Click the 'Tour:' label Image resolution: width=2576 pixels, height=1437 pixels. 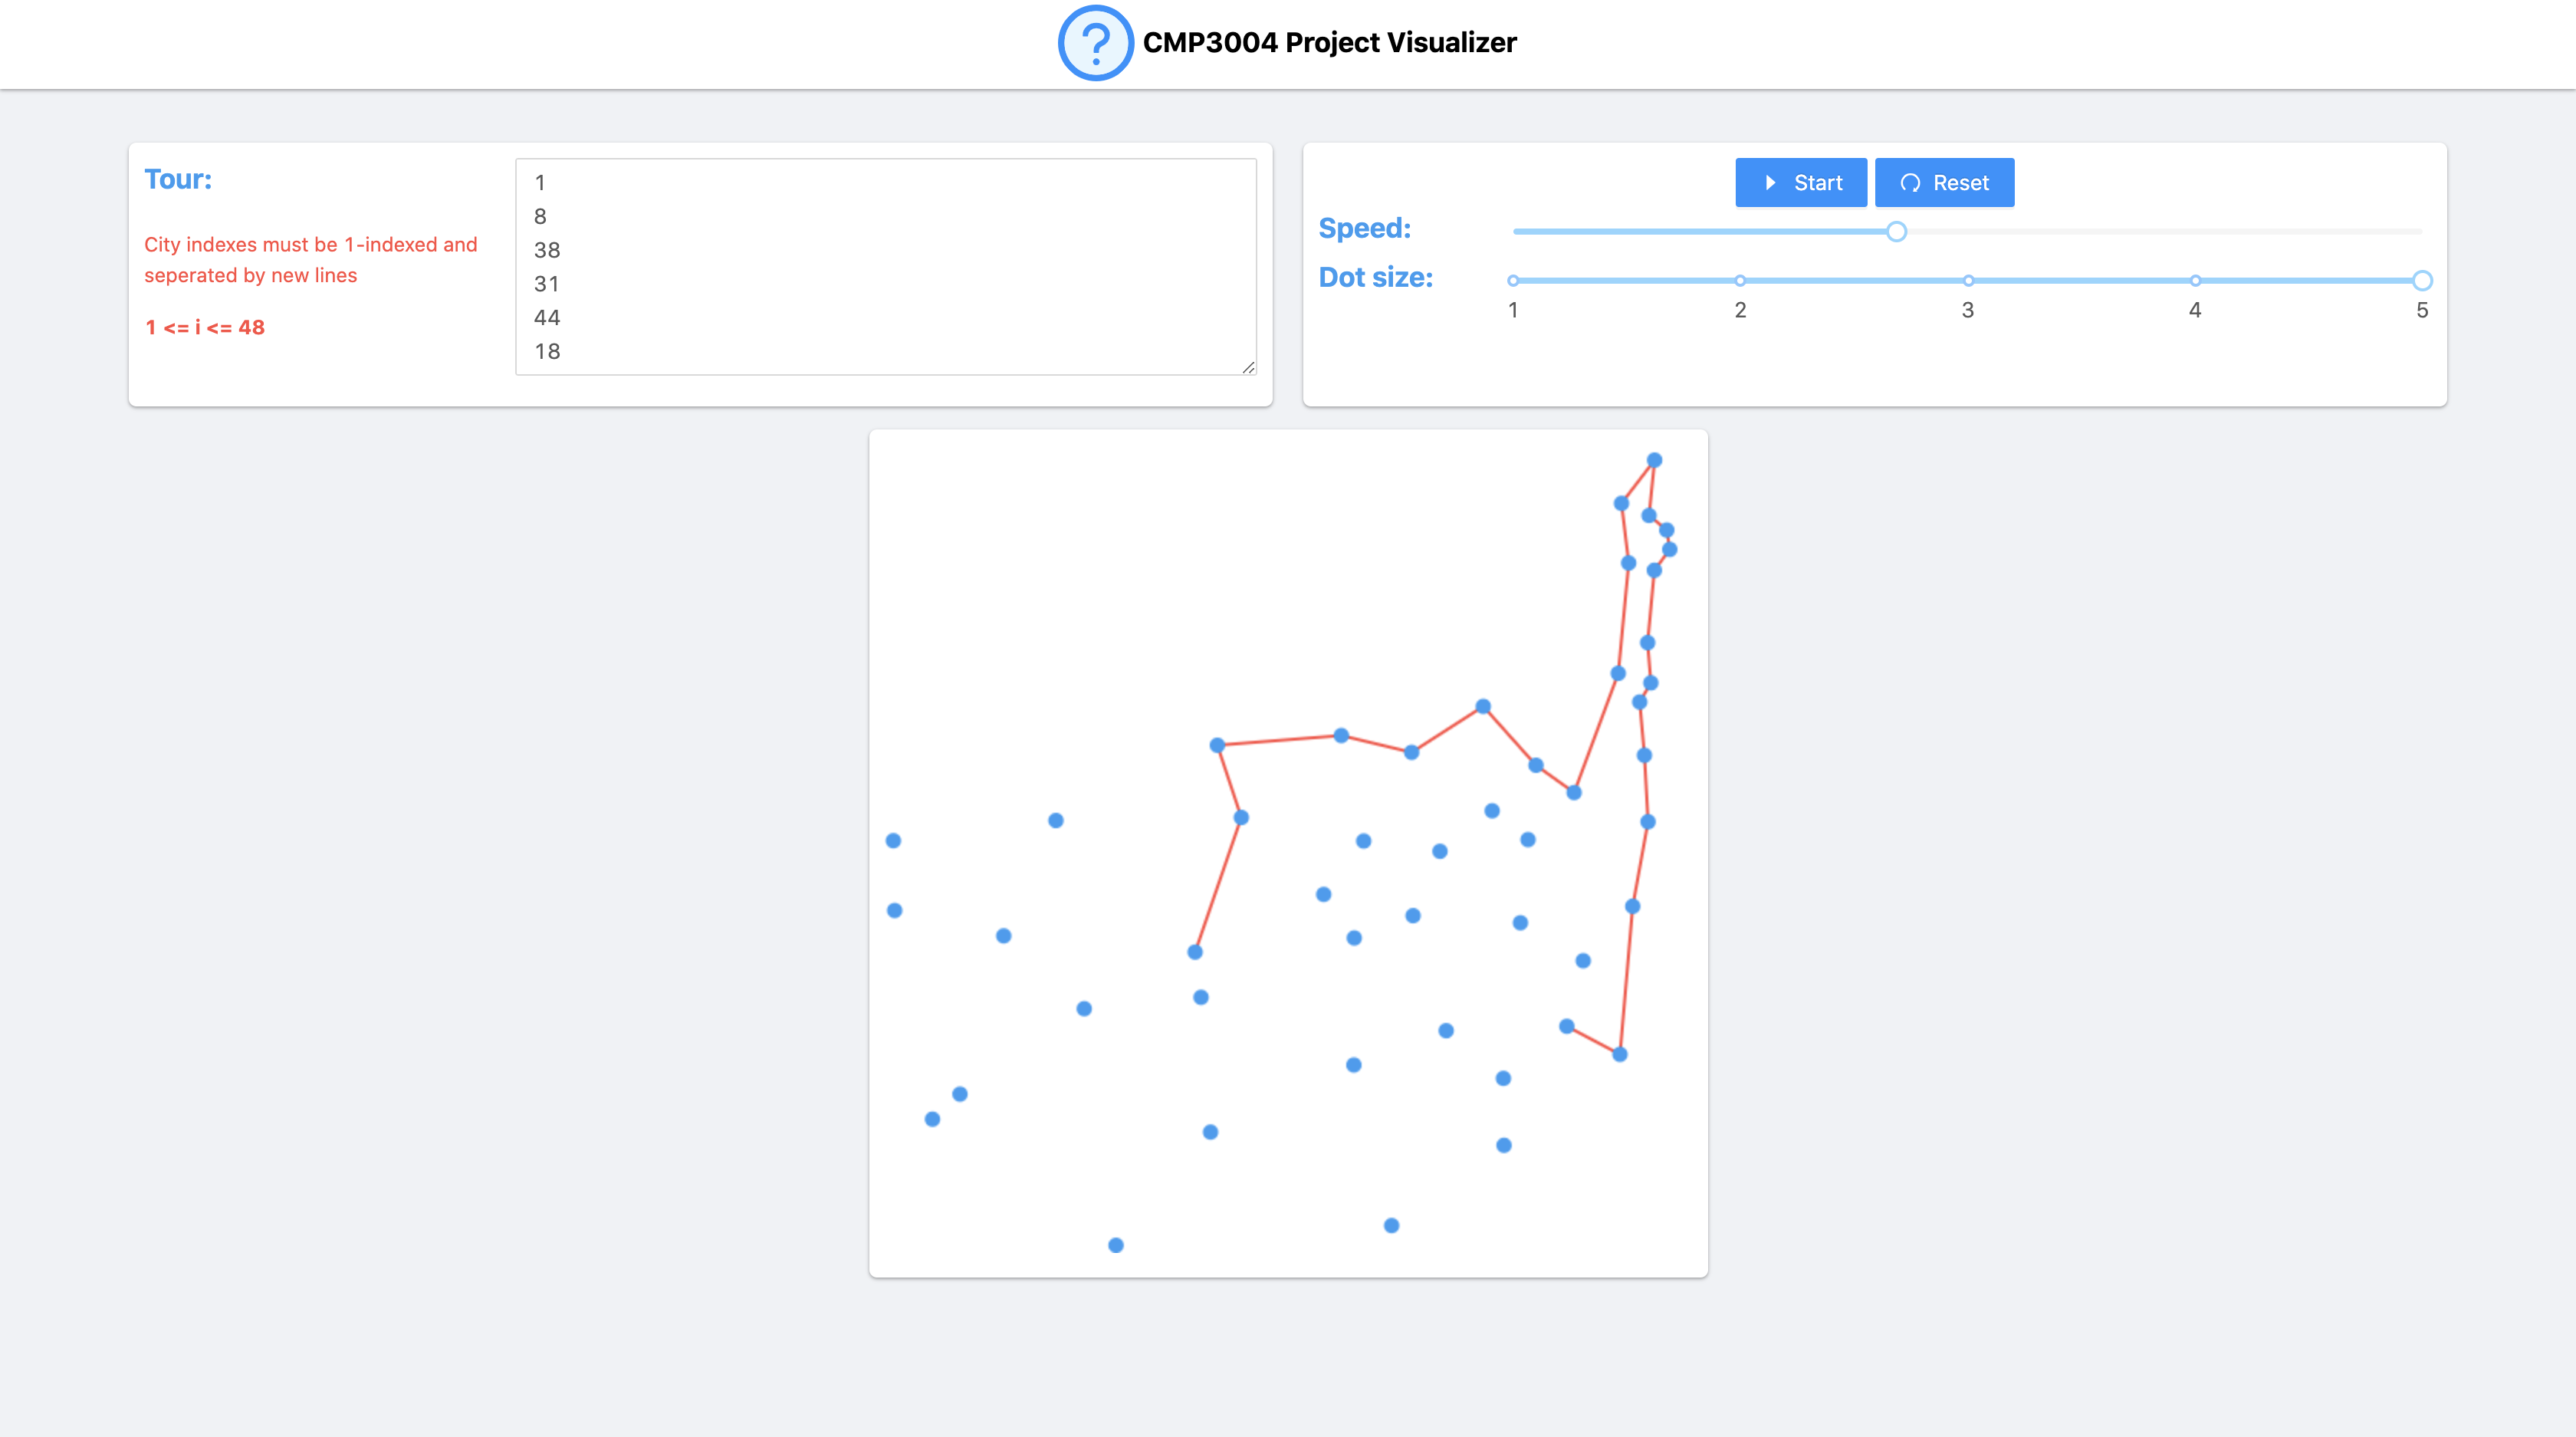click(x=178, y=179)
